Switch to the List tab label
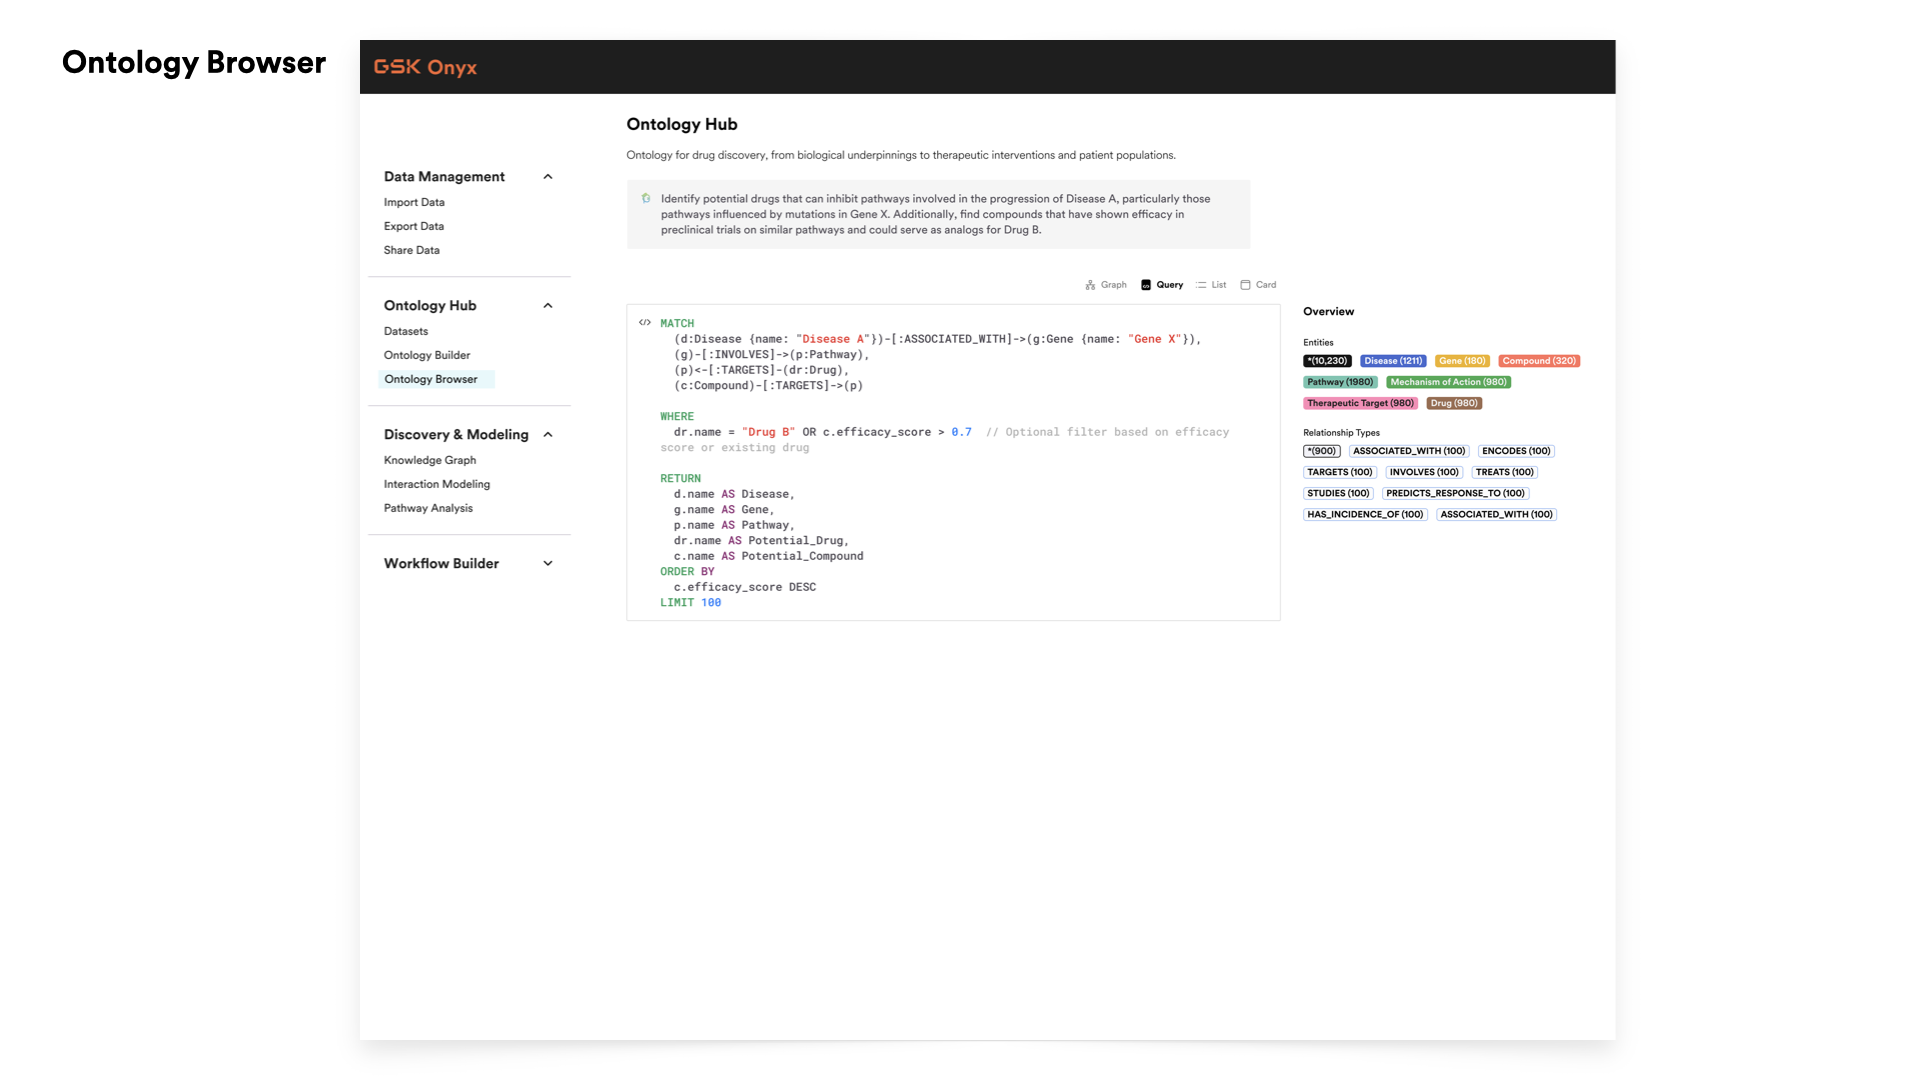Image resolution: width=1920 pixels, height=1080 pixels. click(1219, 285)
